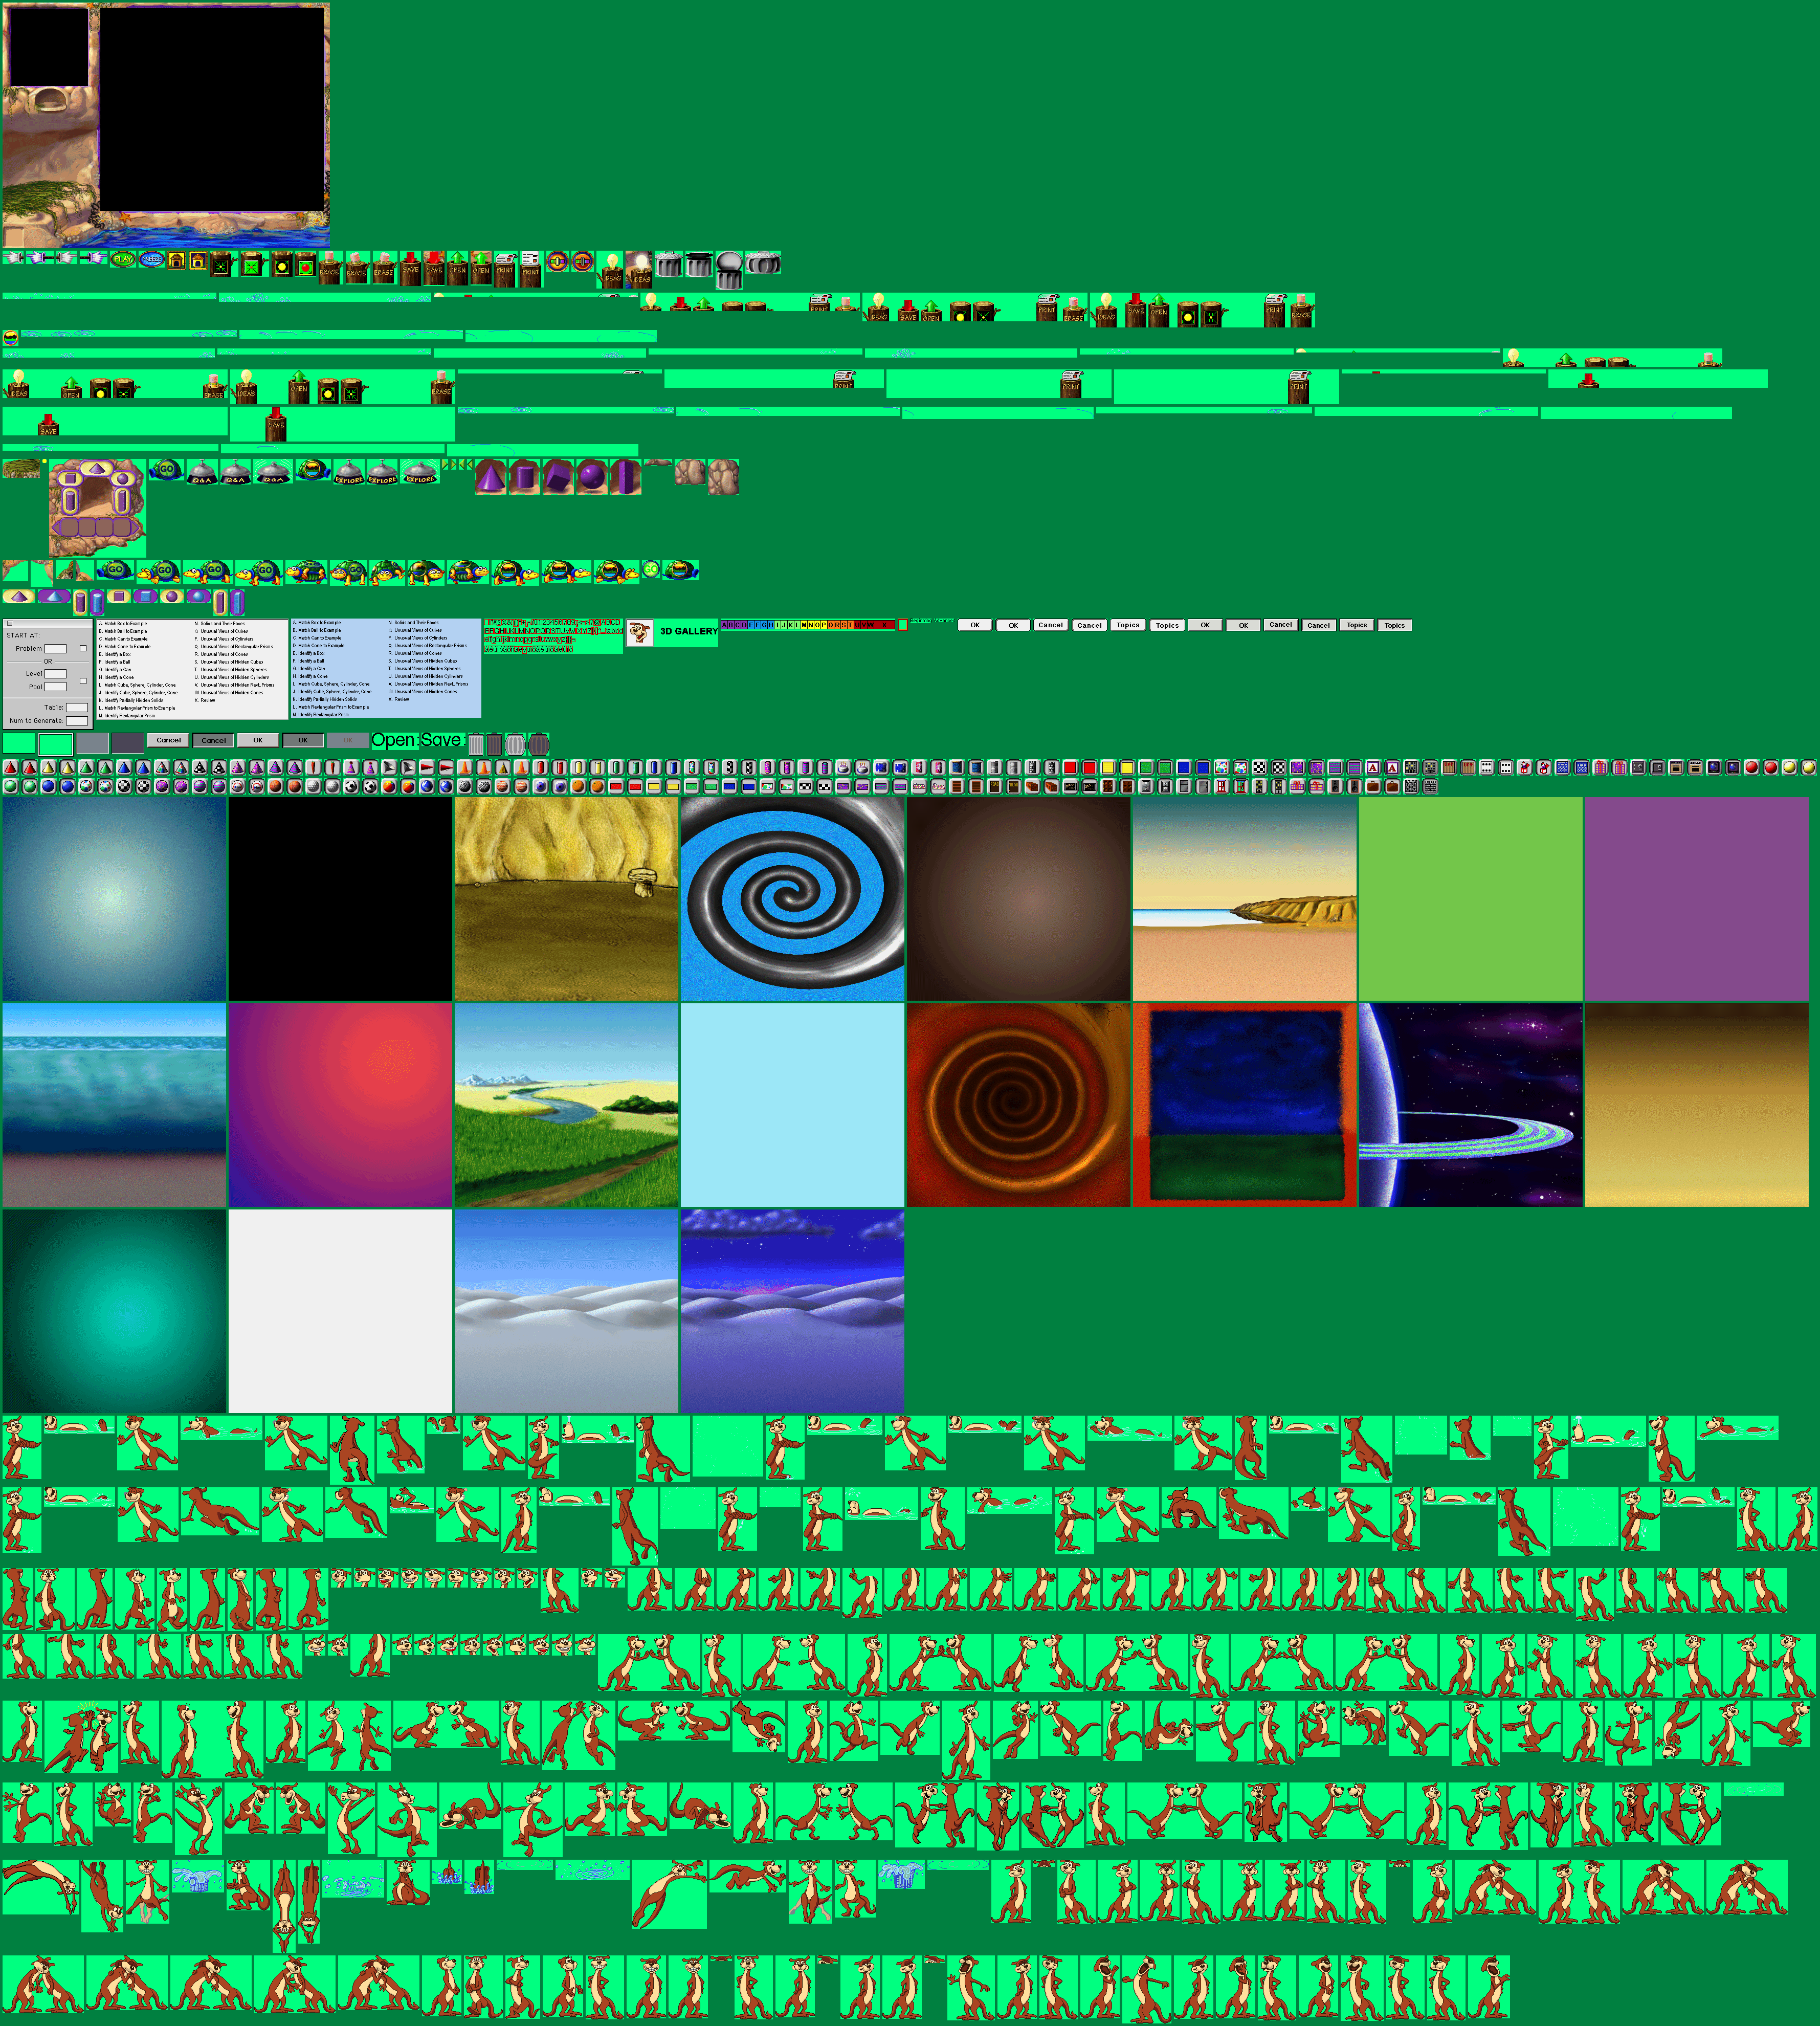Click the right arrow in the cave panel tray

click(136, 527)
